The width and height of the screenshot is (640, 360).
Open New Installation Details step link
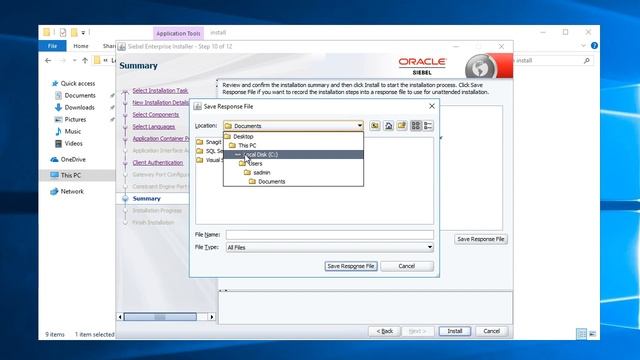tap(161, 102)
